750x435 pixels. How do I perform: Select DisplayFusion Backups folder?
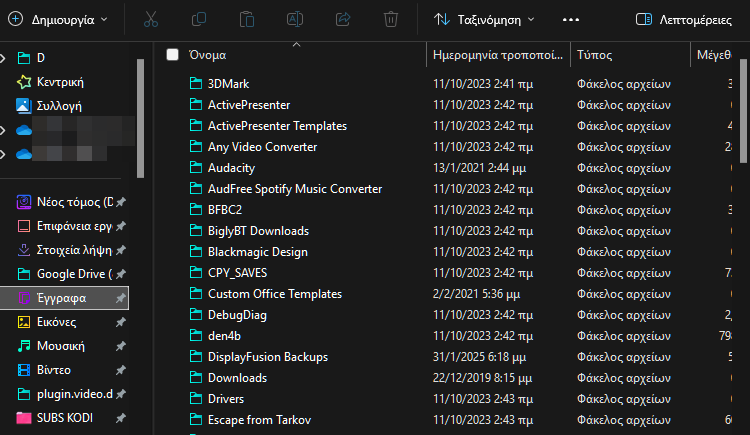click(x=268, y=357)
